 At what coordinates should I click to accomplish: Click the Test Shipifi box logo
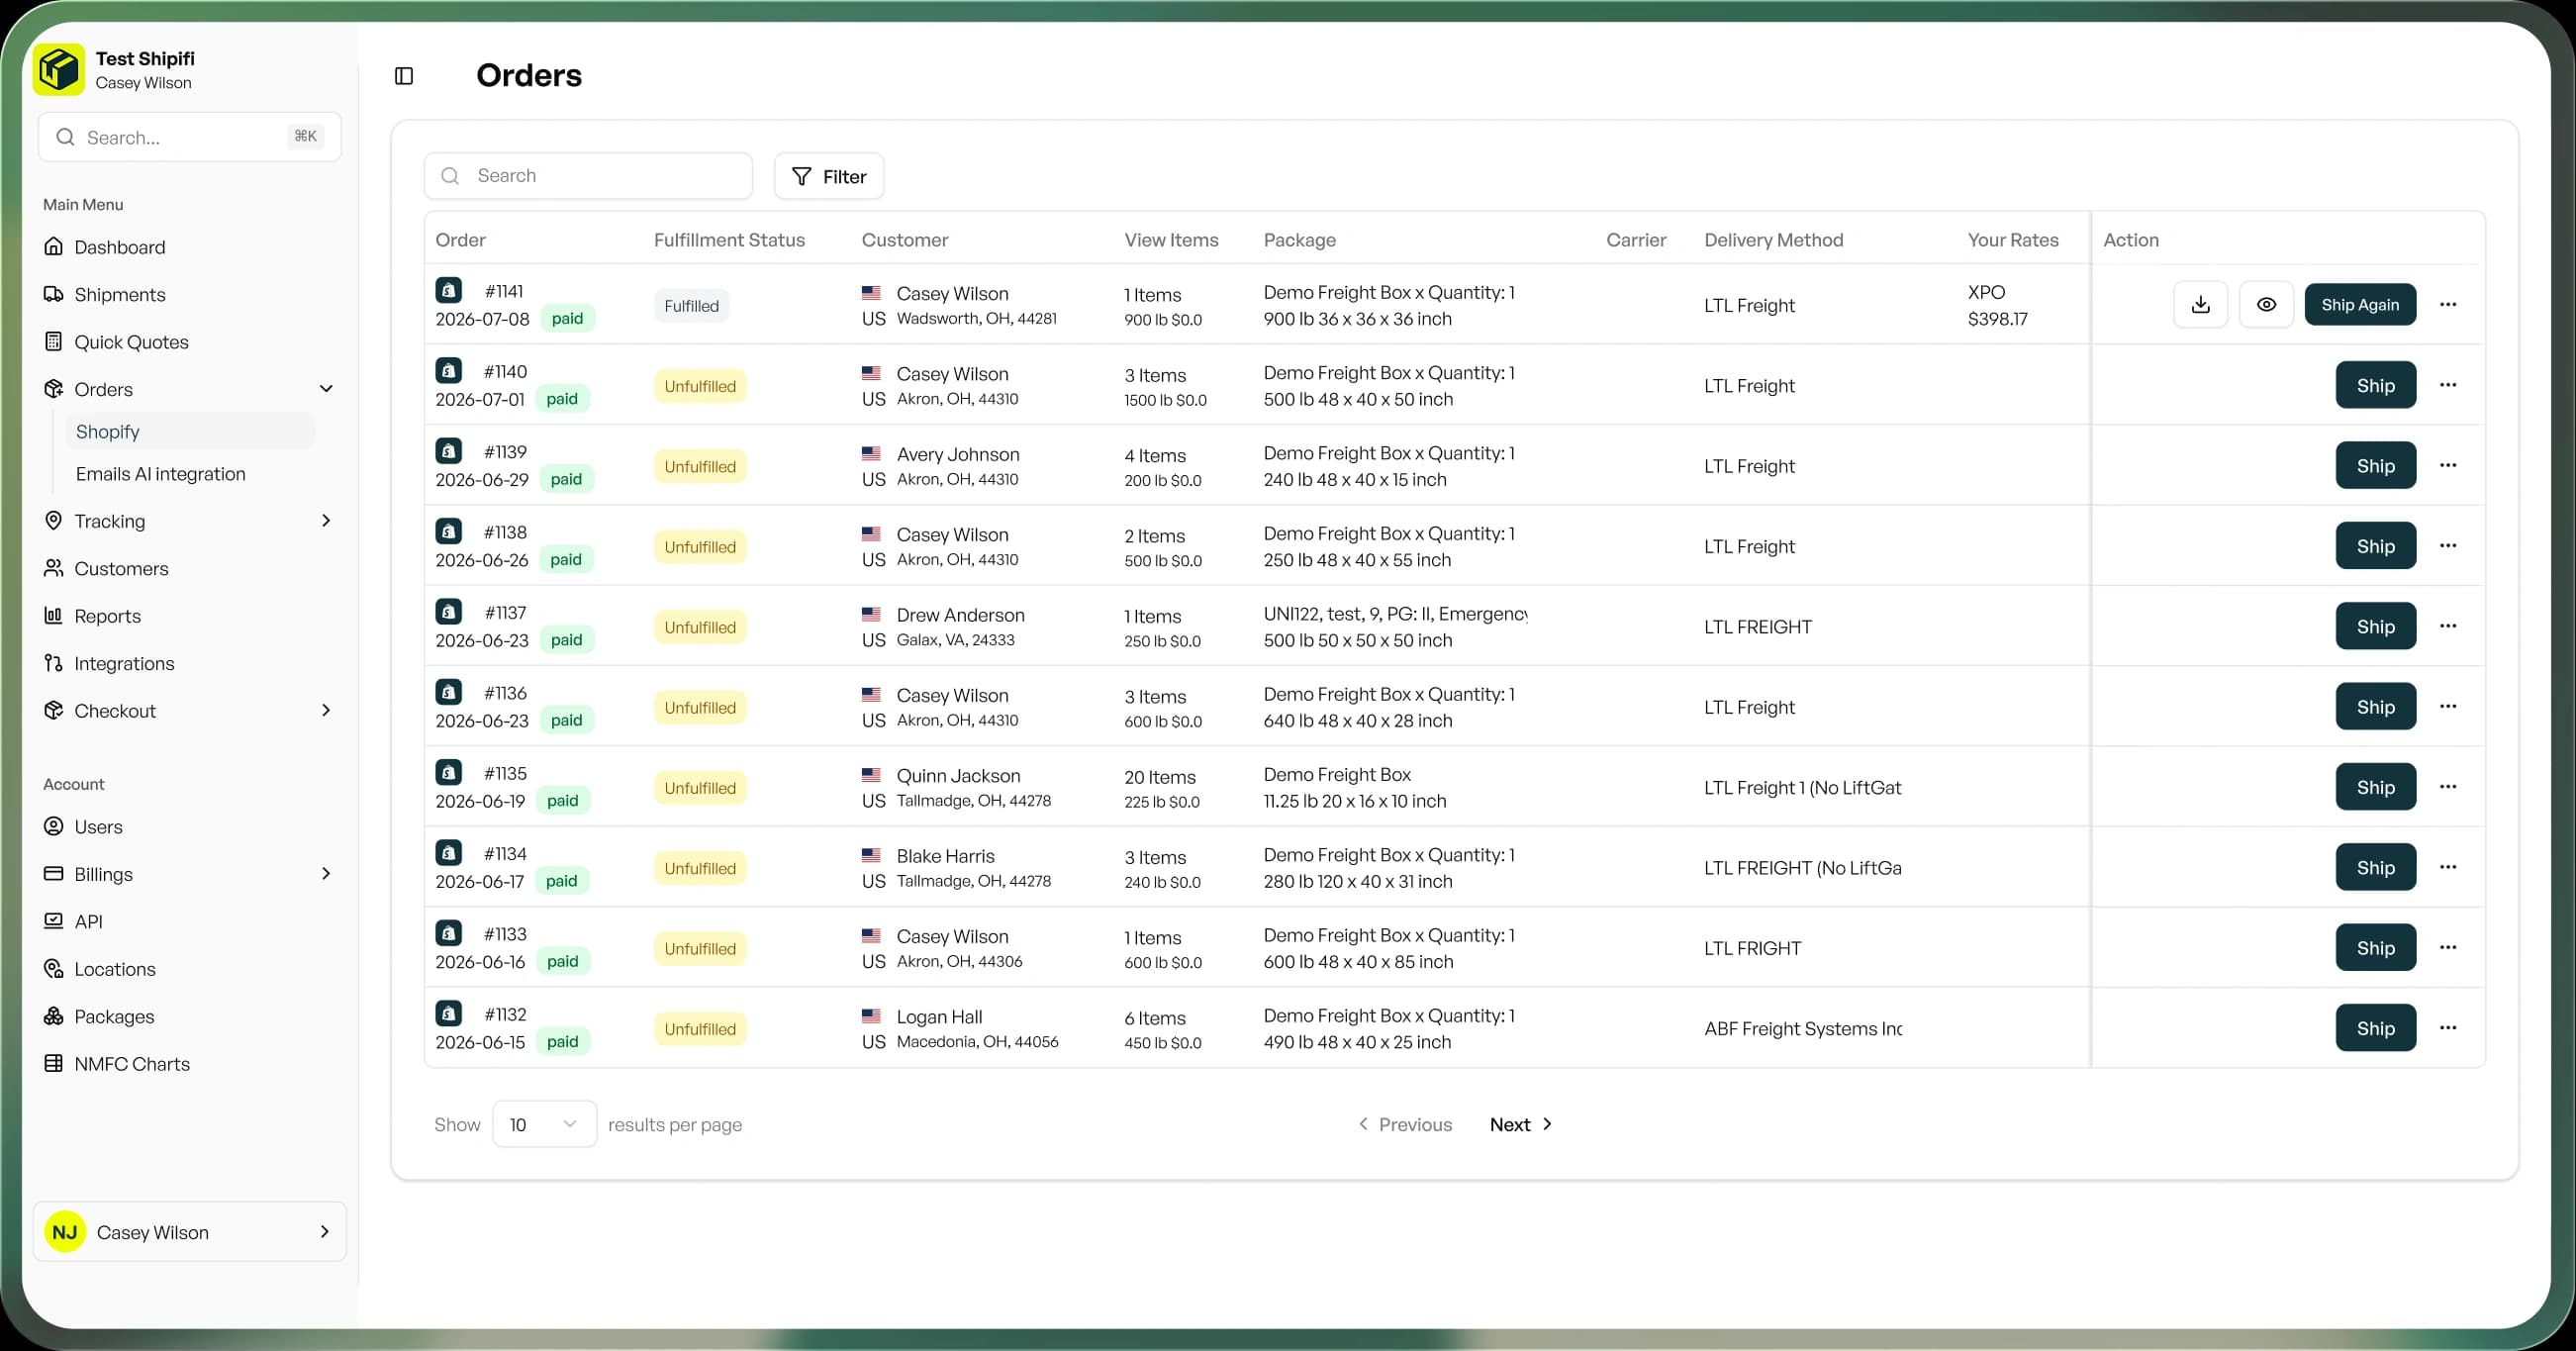[x=59, y=69]
